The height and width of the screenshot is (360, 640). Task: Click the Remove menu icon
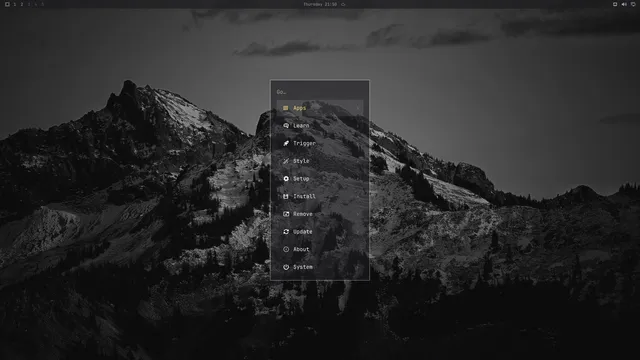coord(286,214)
